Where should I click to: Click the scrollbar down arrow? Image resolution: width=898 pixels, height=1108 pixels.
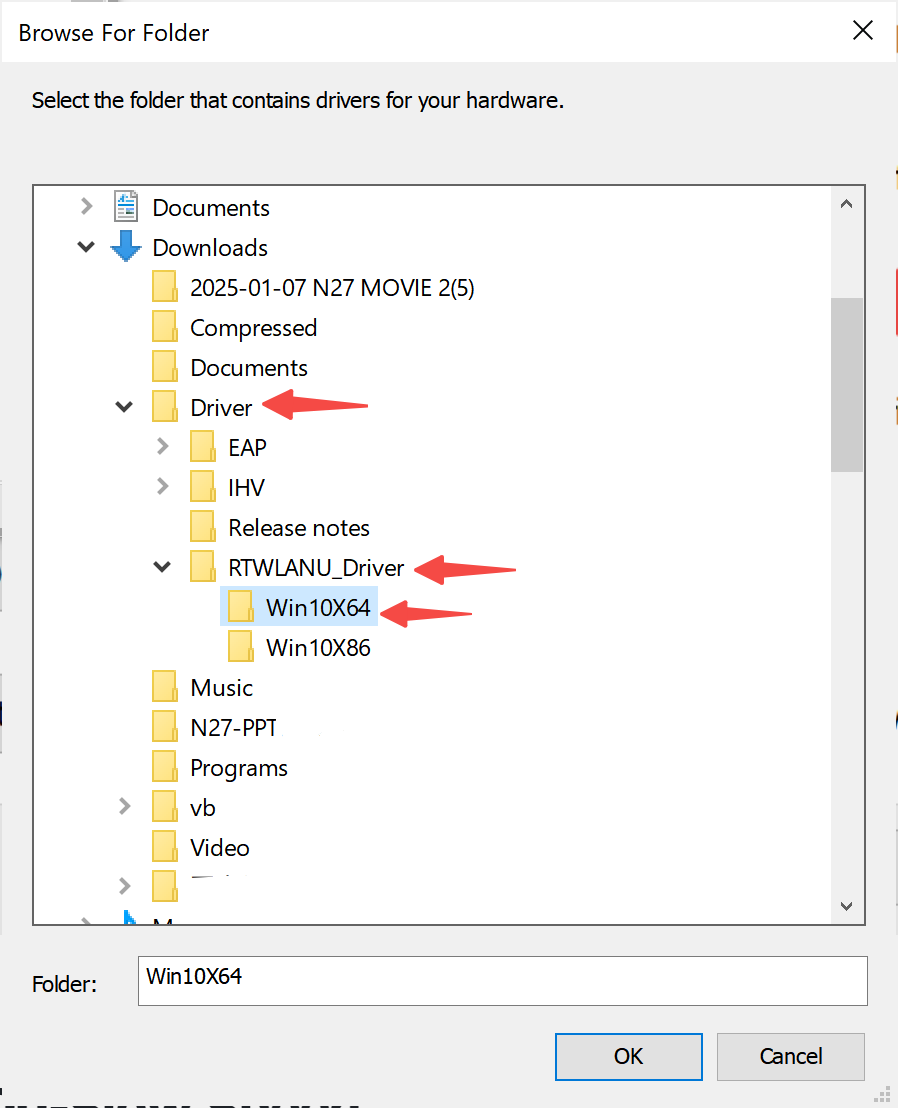point(846,906)
